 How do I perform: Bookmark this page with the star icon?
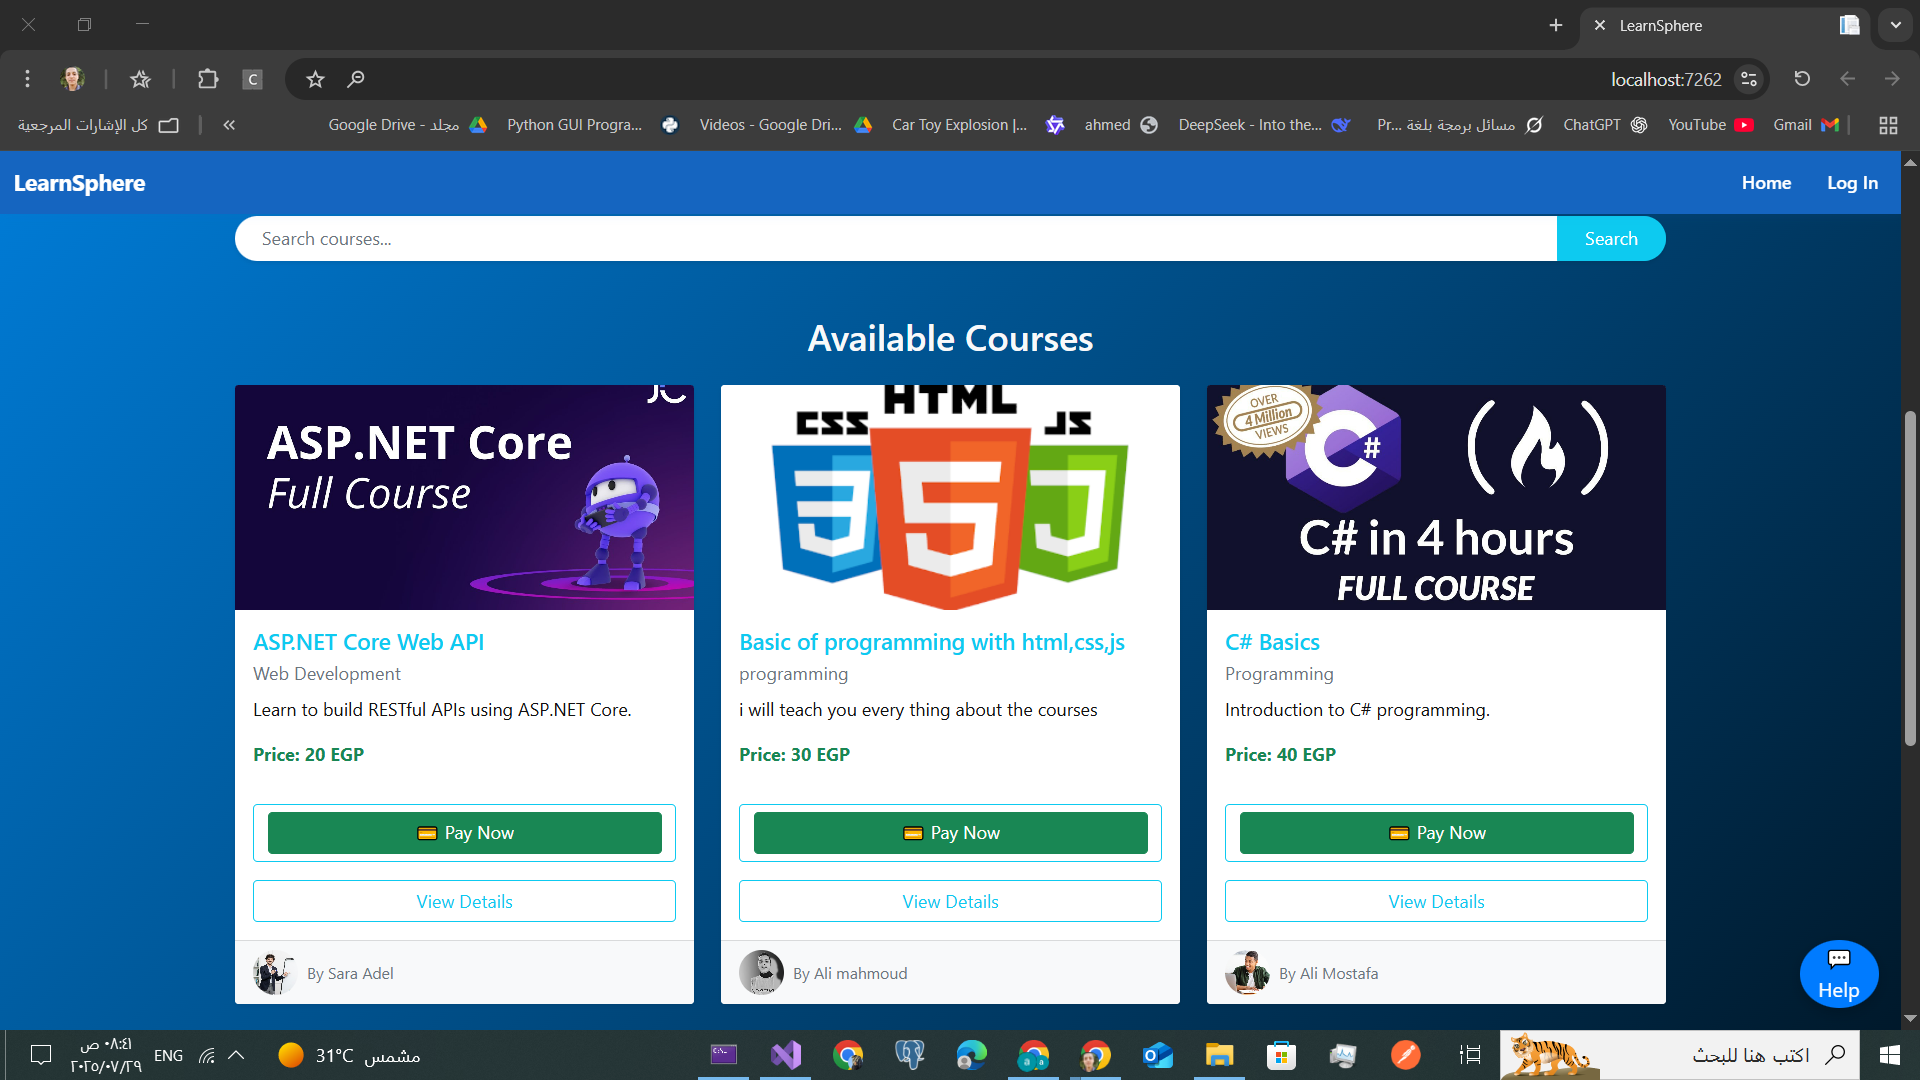pos(316,79)
